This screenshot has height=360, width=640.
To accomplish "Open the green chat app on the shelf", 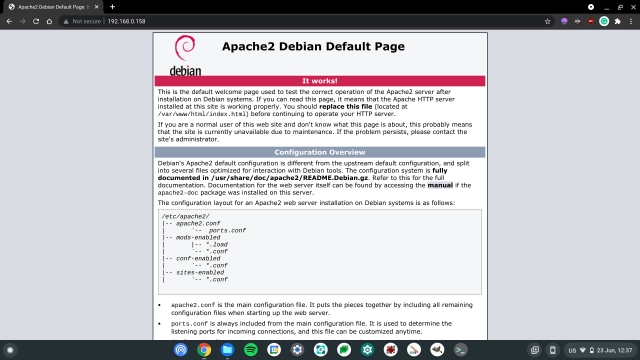I will (x=344, y=350).
